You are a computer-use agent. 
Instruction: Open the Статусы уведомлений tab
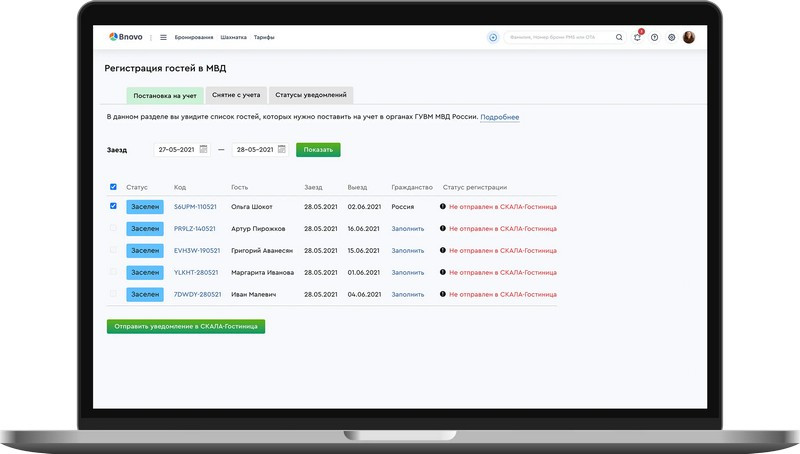coord(311,95)
